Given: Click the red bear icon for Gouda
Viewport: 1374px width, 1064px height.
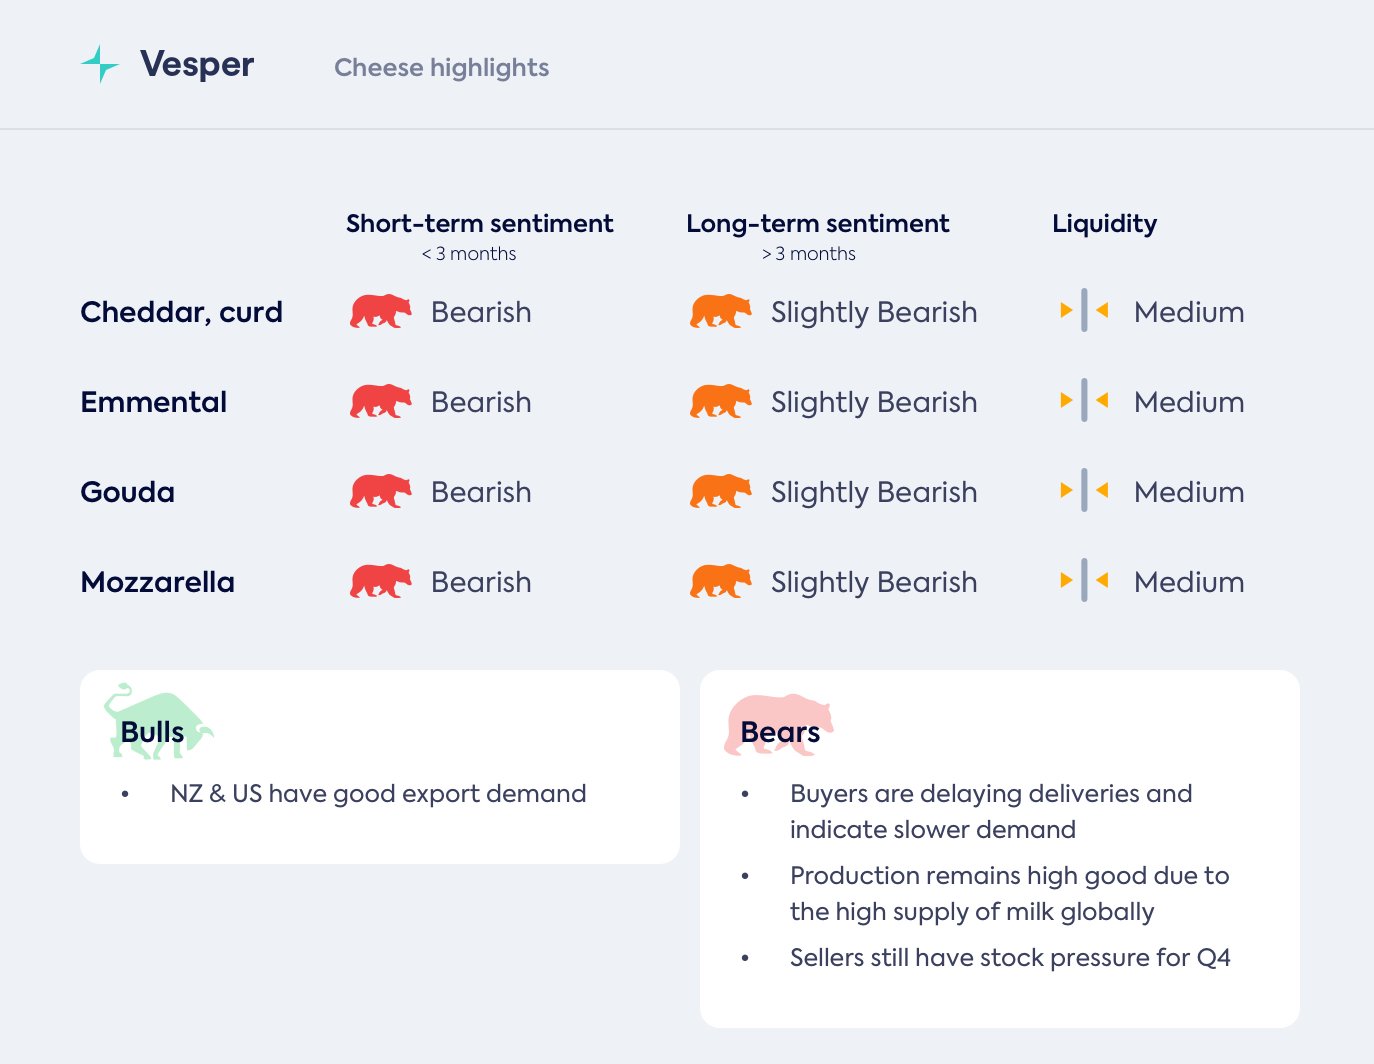Looking at the screenshot, I should click(380, 492).
